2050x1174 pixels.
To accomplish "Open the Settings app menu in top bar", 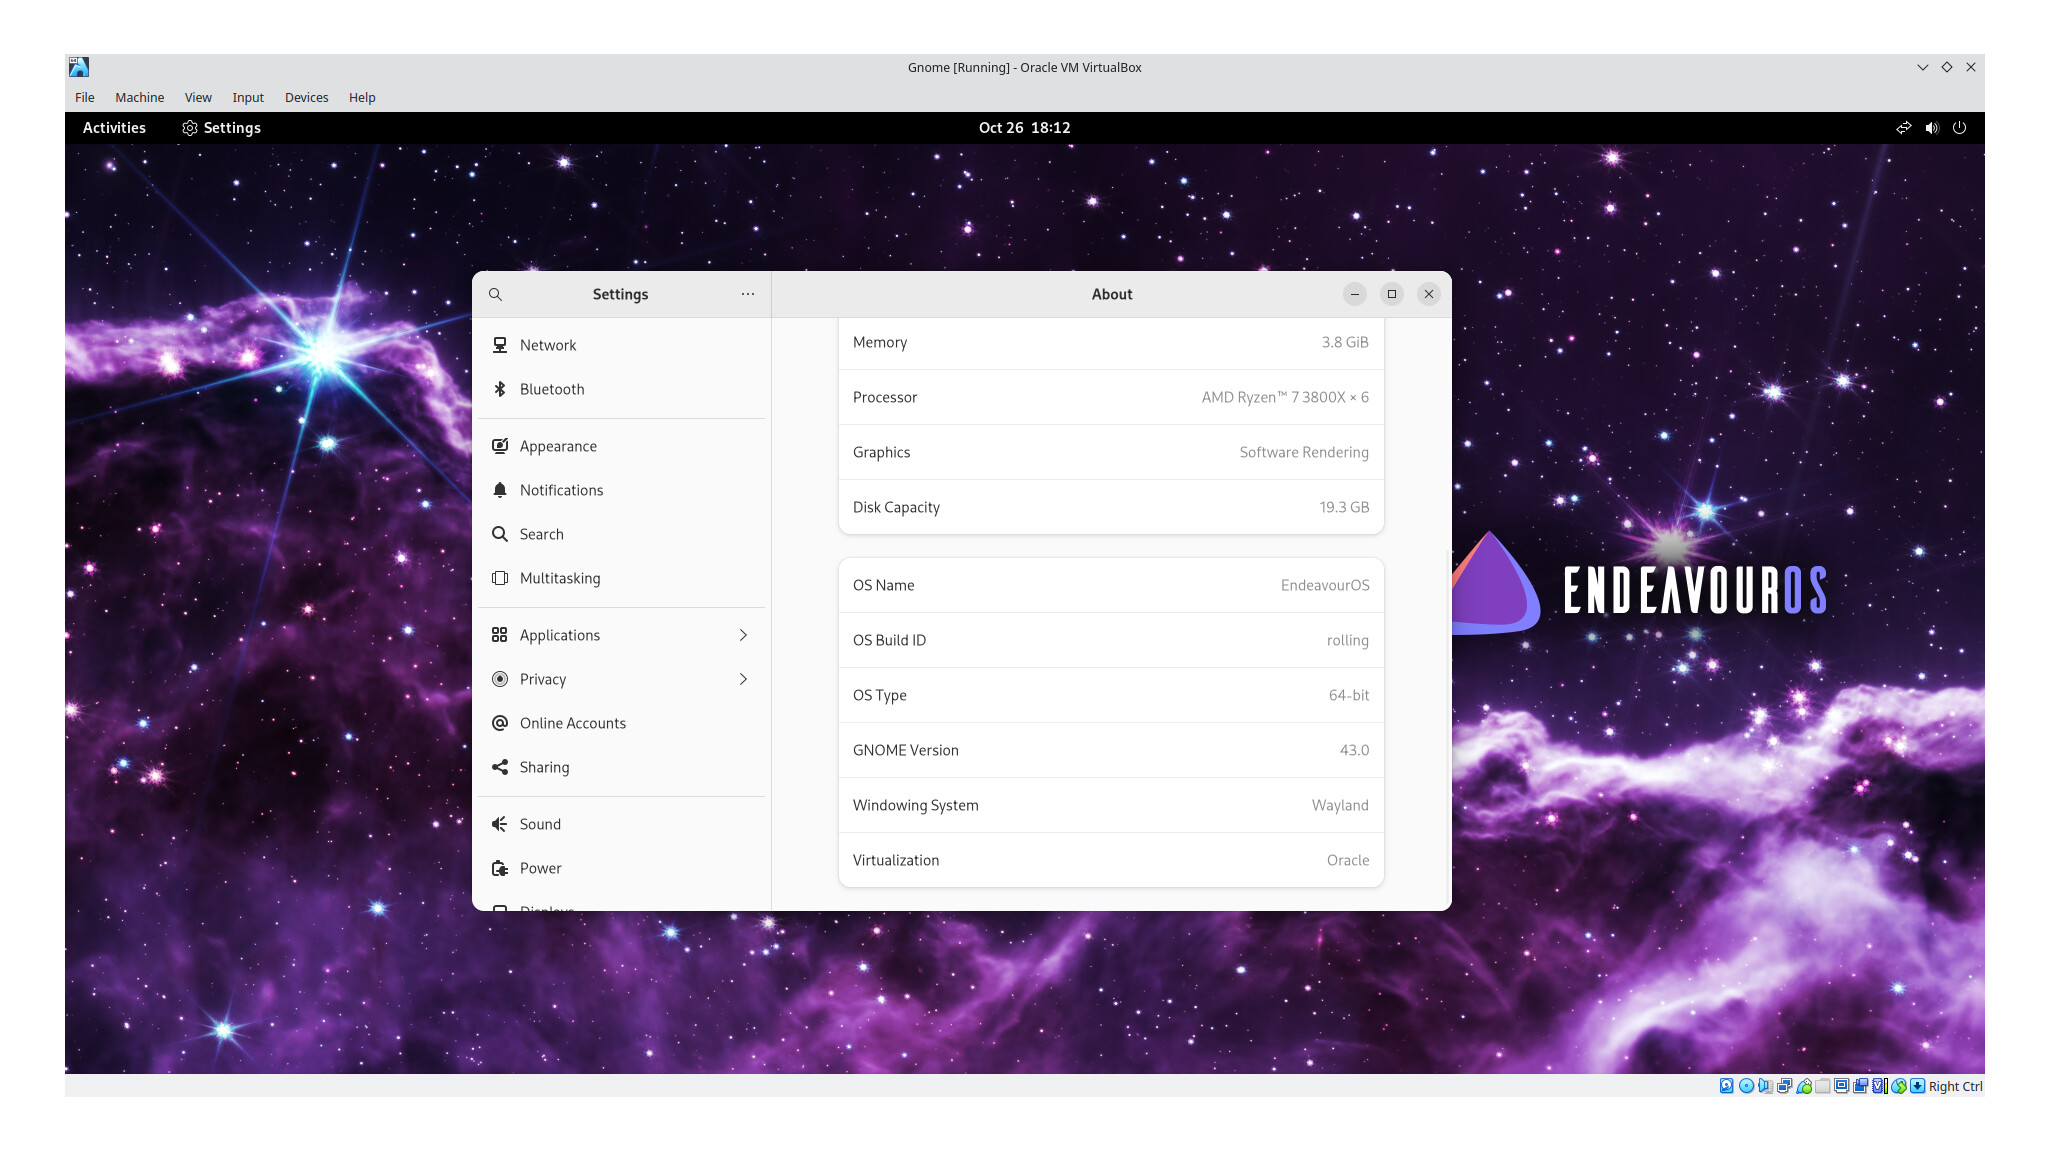I will coord(221,128).
